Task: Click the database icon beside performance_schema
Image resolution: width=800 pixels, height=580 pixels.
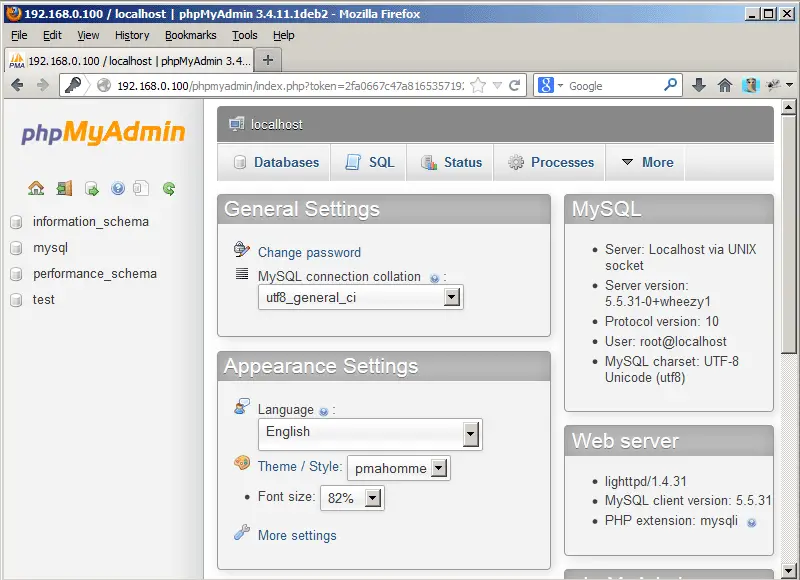Action: coord(16,274)
